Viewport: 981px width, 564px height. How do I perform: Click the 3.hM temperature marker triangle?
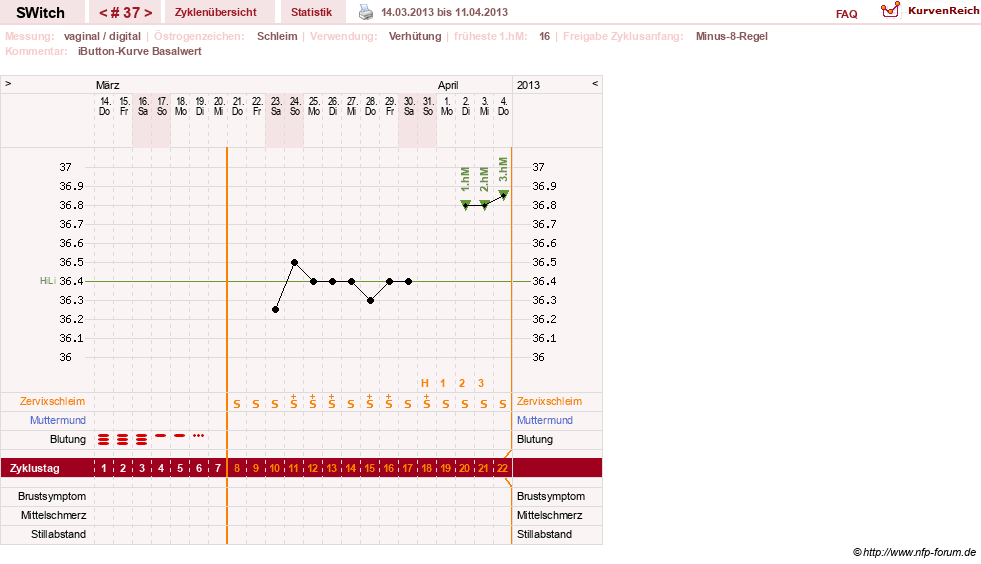[504, 195]
